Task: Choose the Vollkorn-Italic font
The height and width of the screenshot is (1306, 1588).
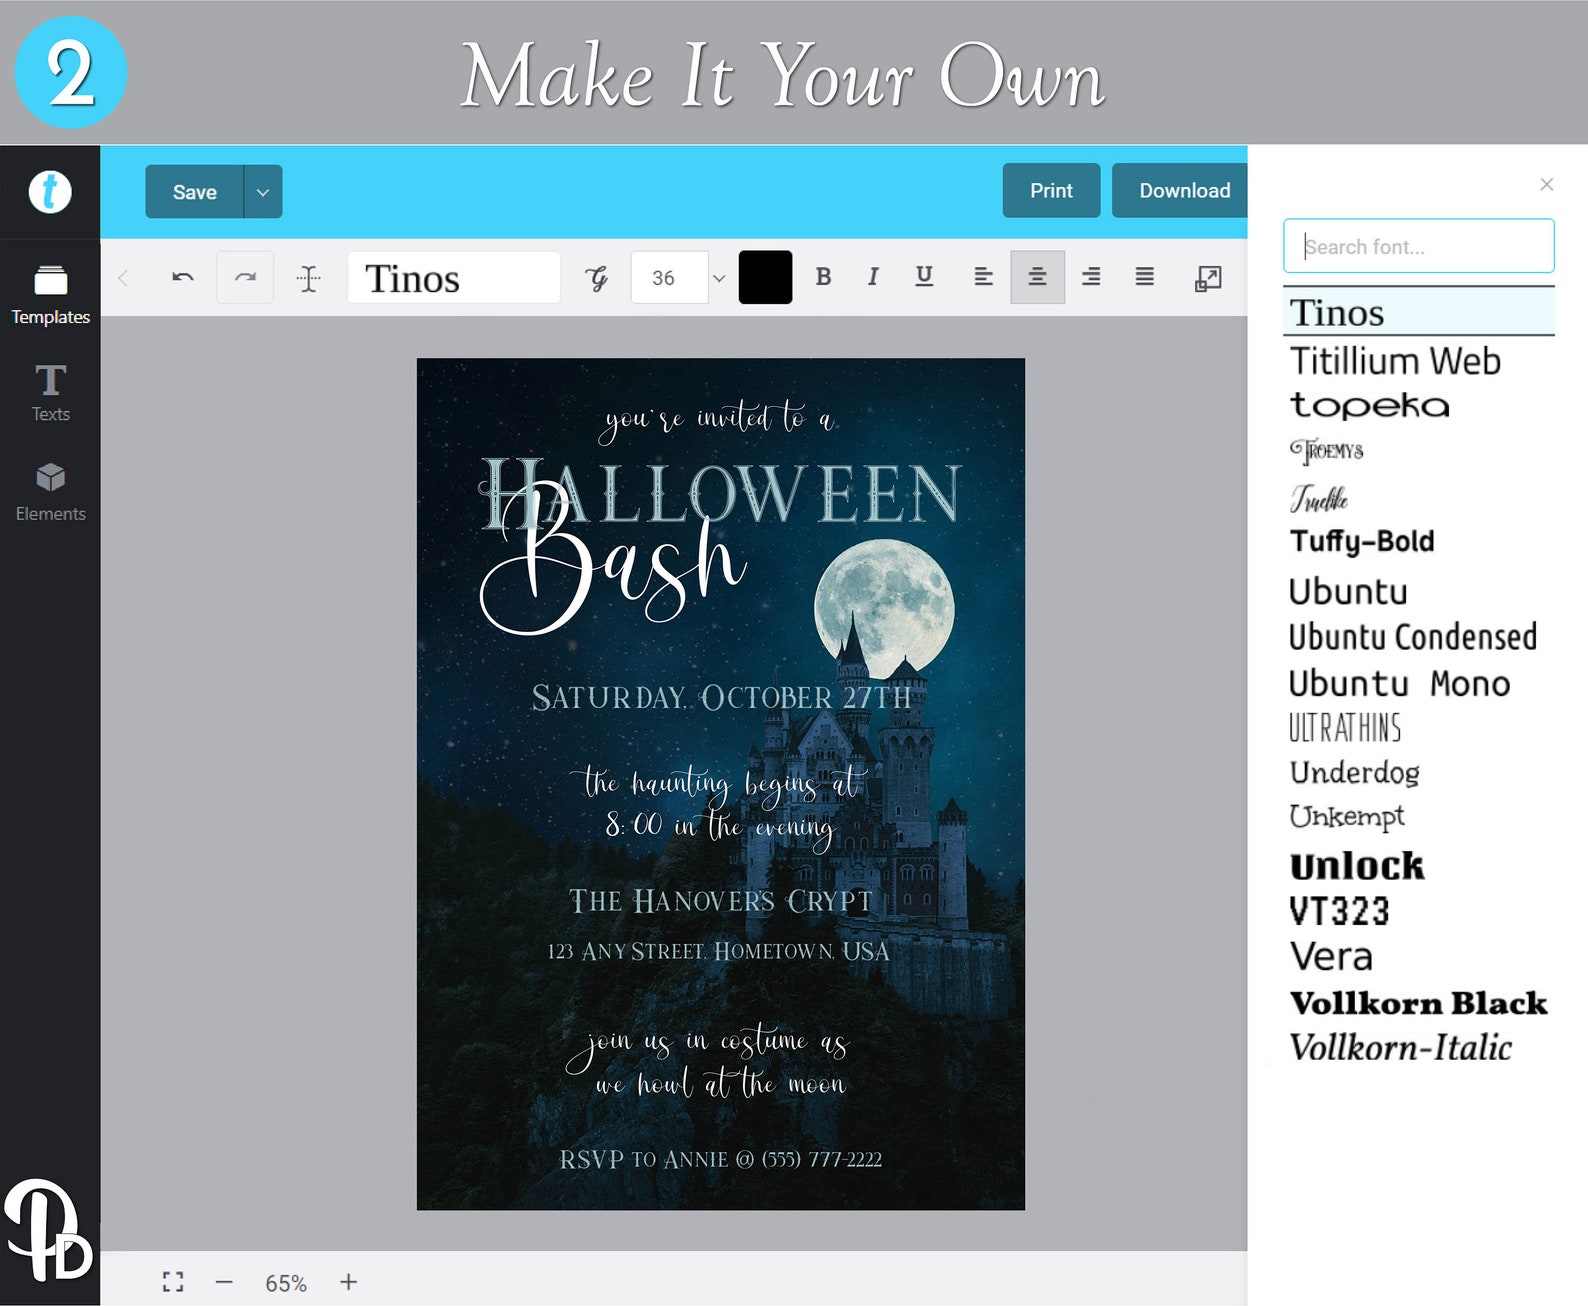Action: pos(1400,1047)
